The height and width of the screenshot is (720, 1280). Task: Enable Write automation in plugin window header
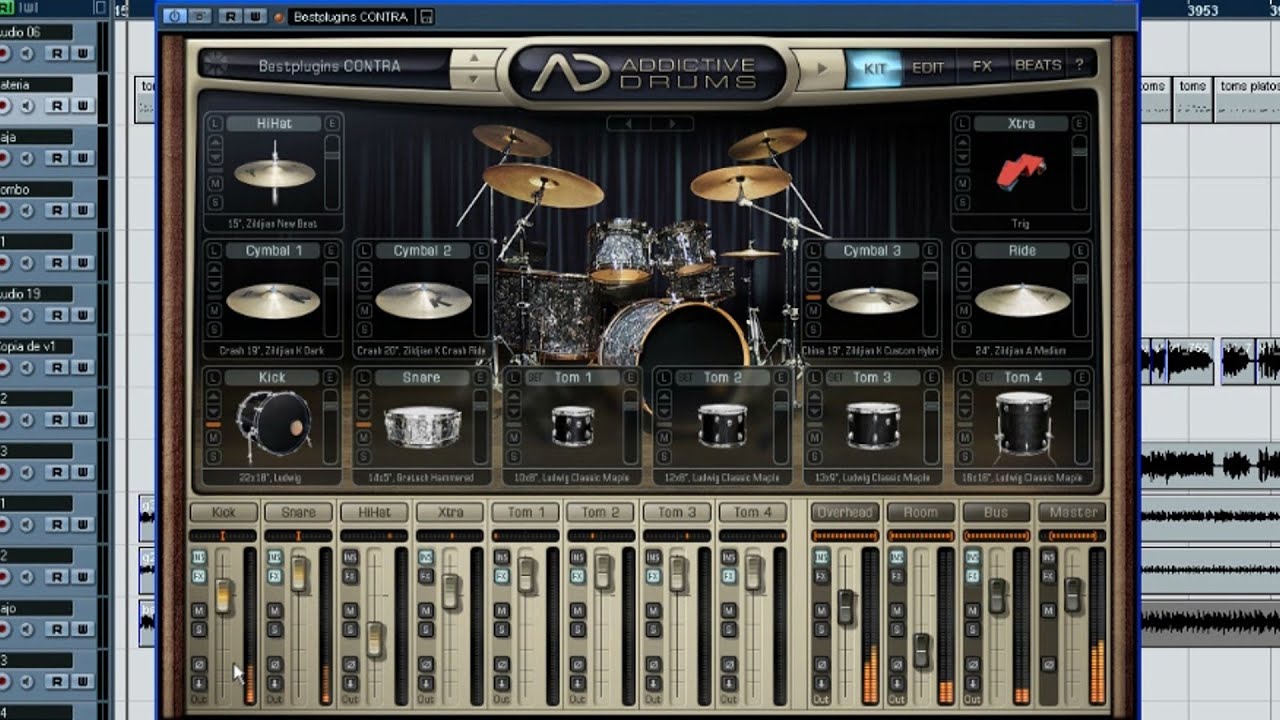255,17
